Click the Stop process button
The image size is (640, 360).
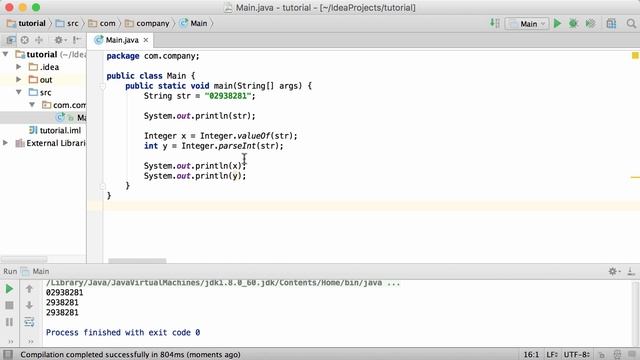9,305
